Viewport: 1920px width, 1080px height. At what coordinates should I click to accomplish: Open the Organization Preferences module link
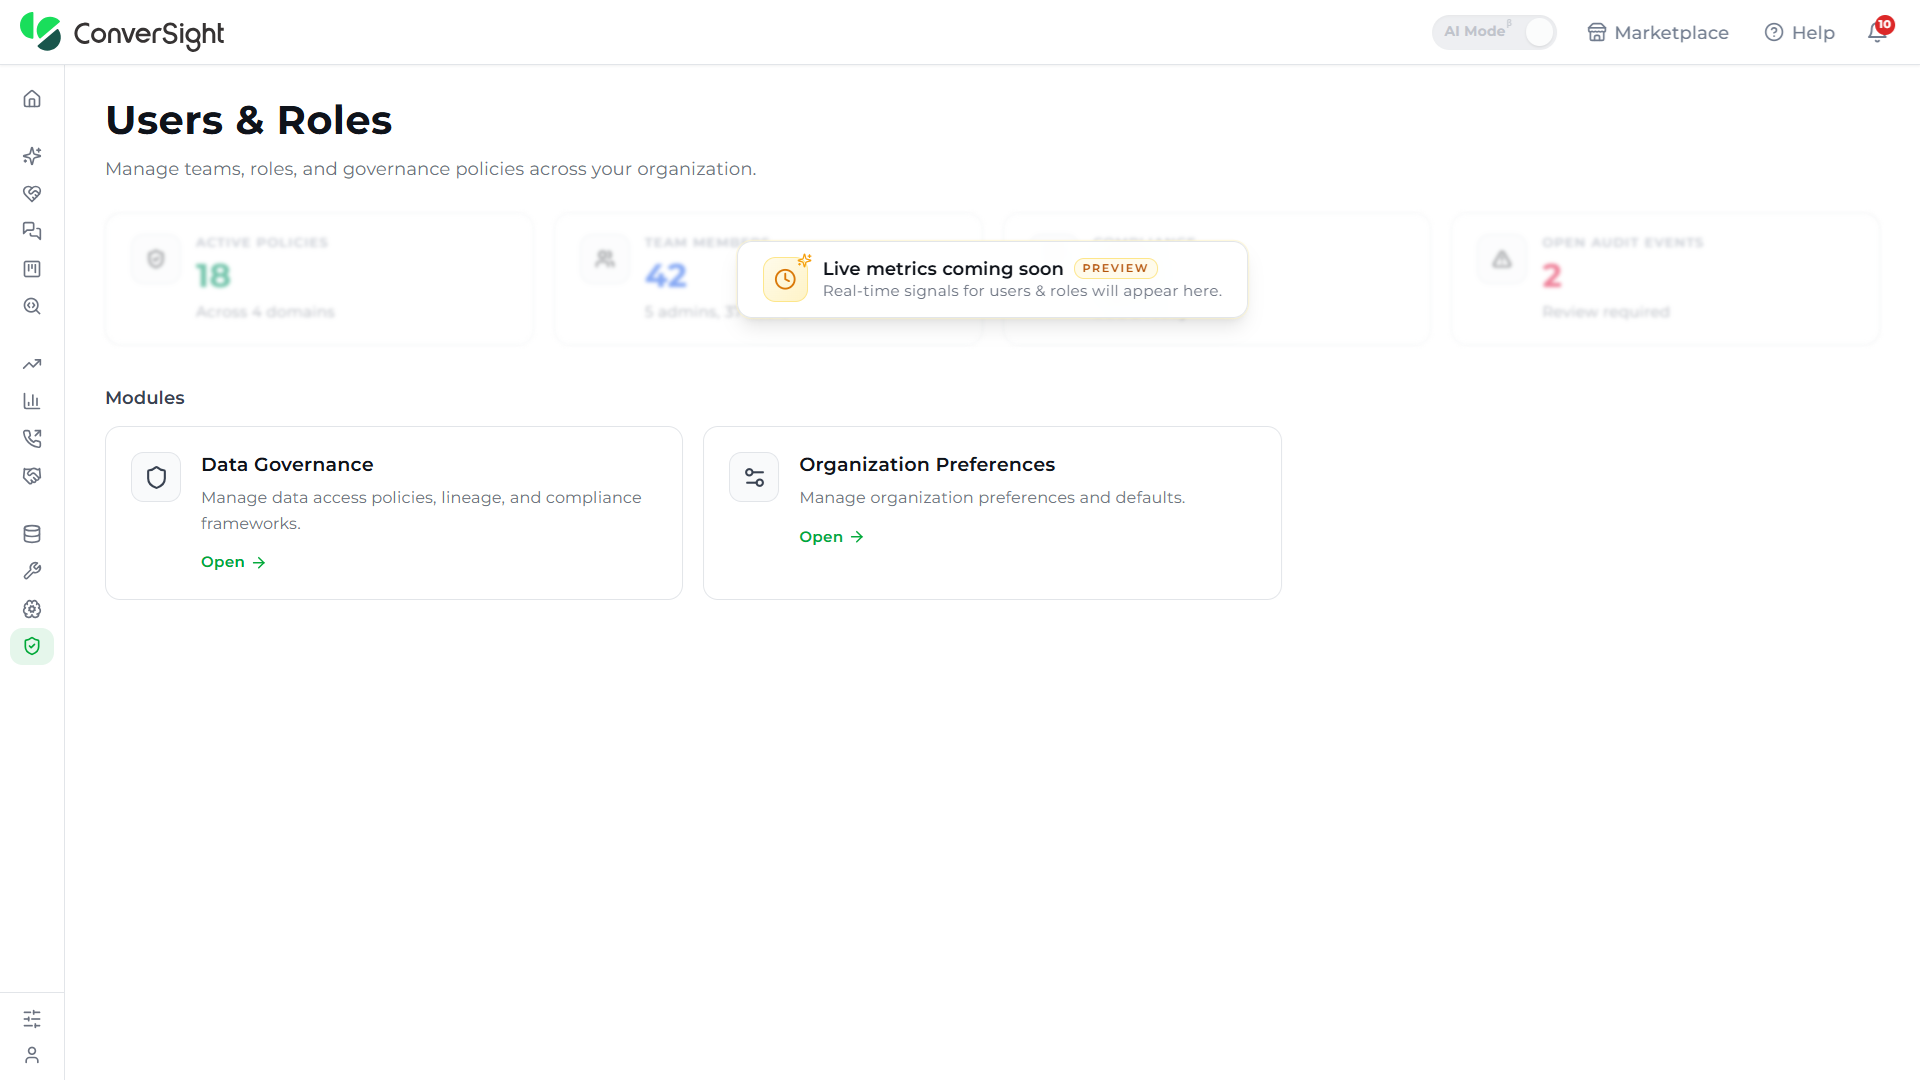point(831,537)
